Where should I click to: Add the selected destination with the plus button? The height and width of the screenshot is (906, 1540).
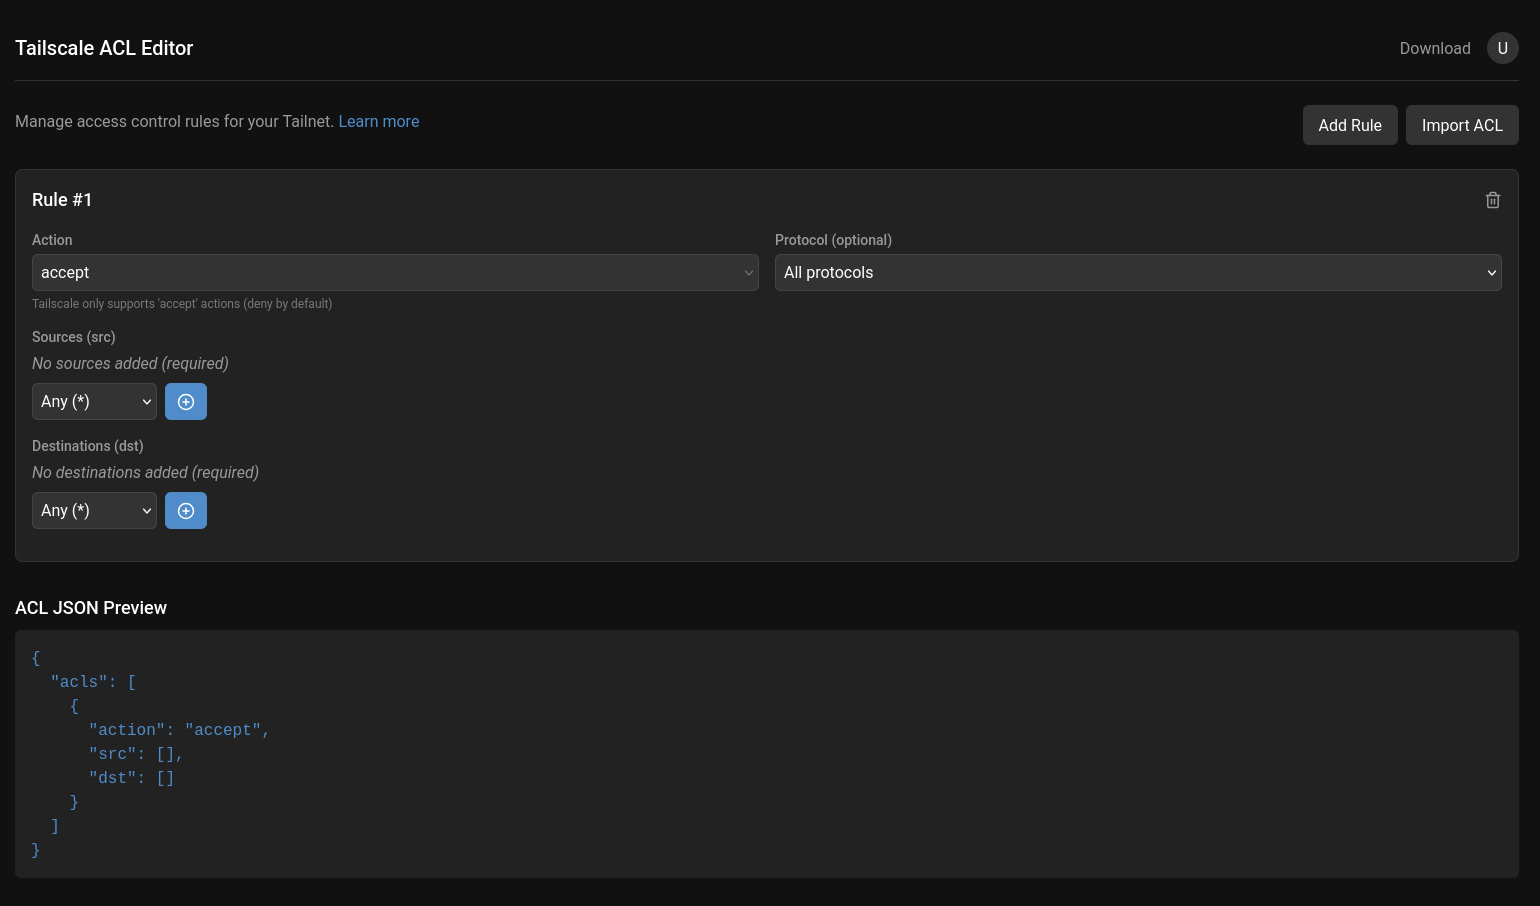(186, 511)
